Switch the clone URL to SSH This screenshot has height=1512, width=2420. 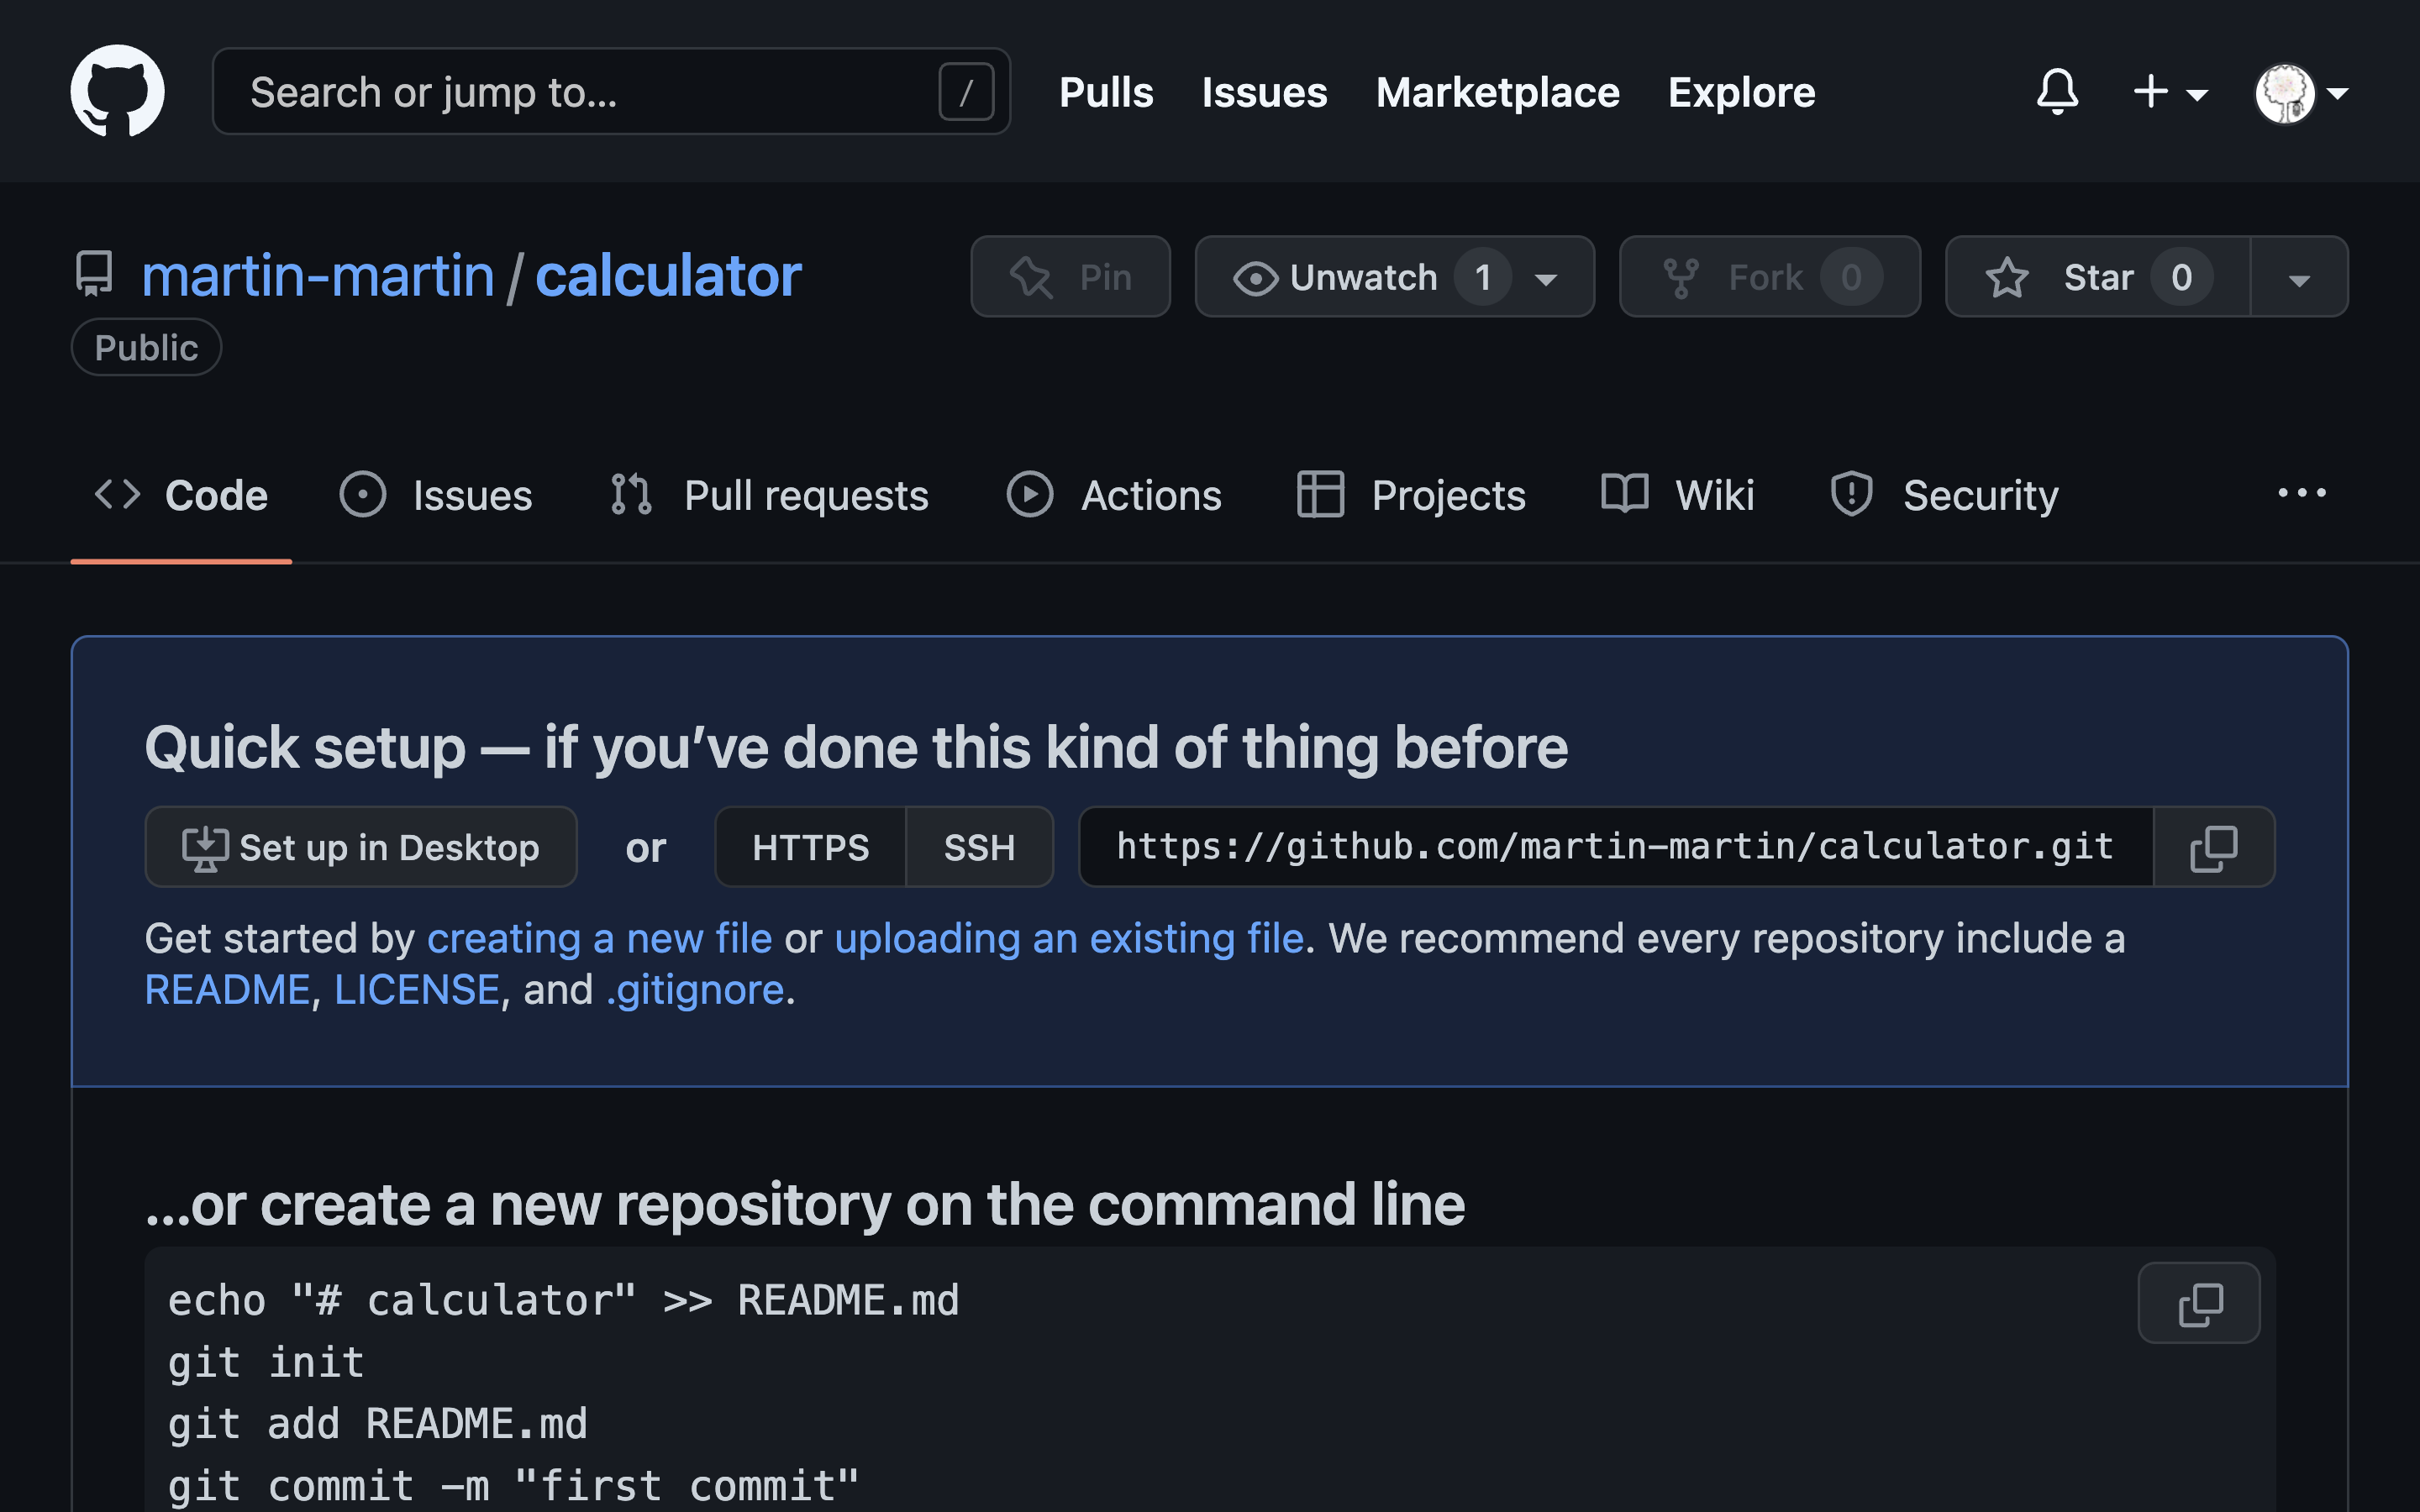coord(978,847)
